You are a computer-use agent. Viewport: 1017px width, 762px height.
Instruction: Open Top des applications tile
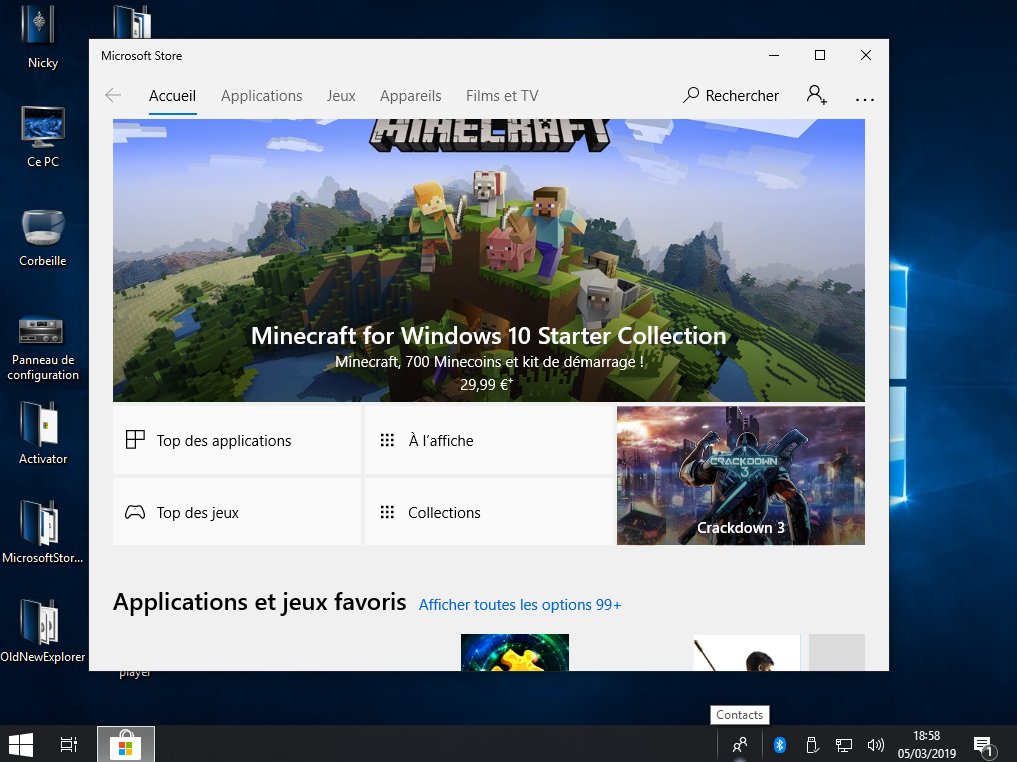coord(237,440)
